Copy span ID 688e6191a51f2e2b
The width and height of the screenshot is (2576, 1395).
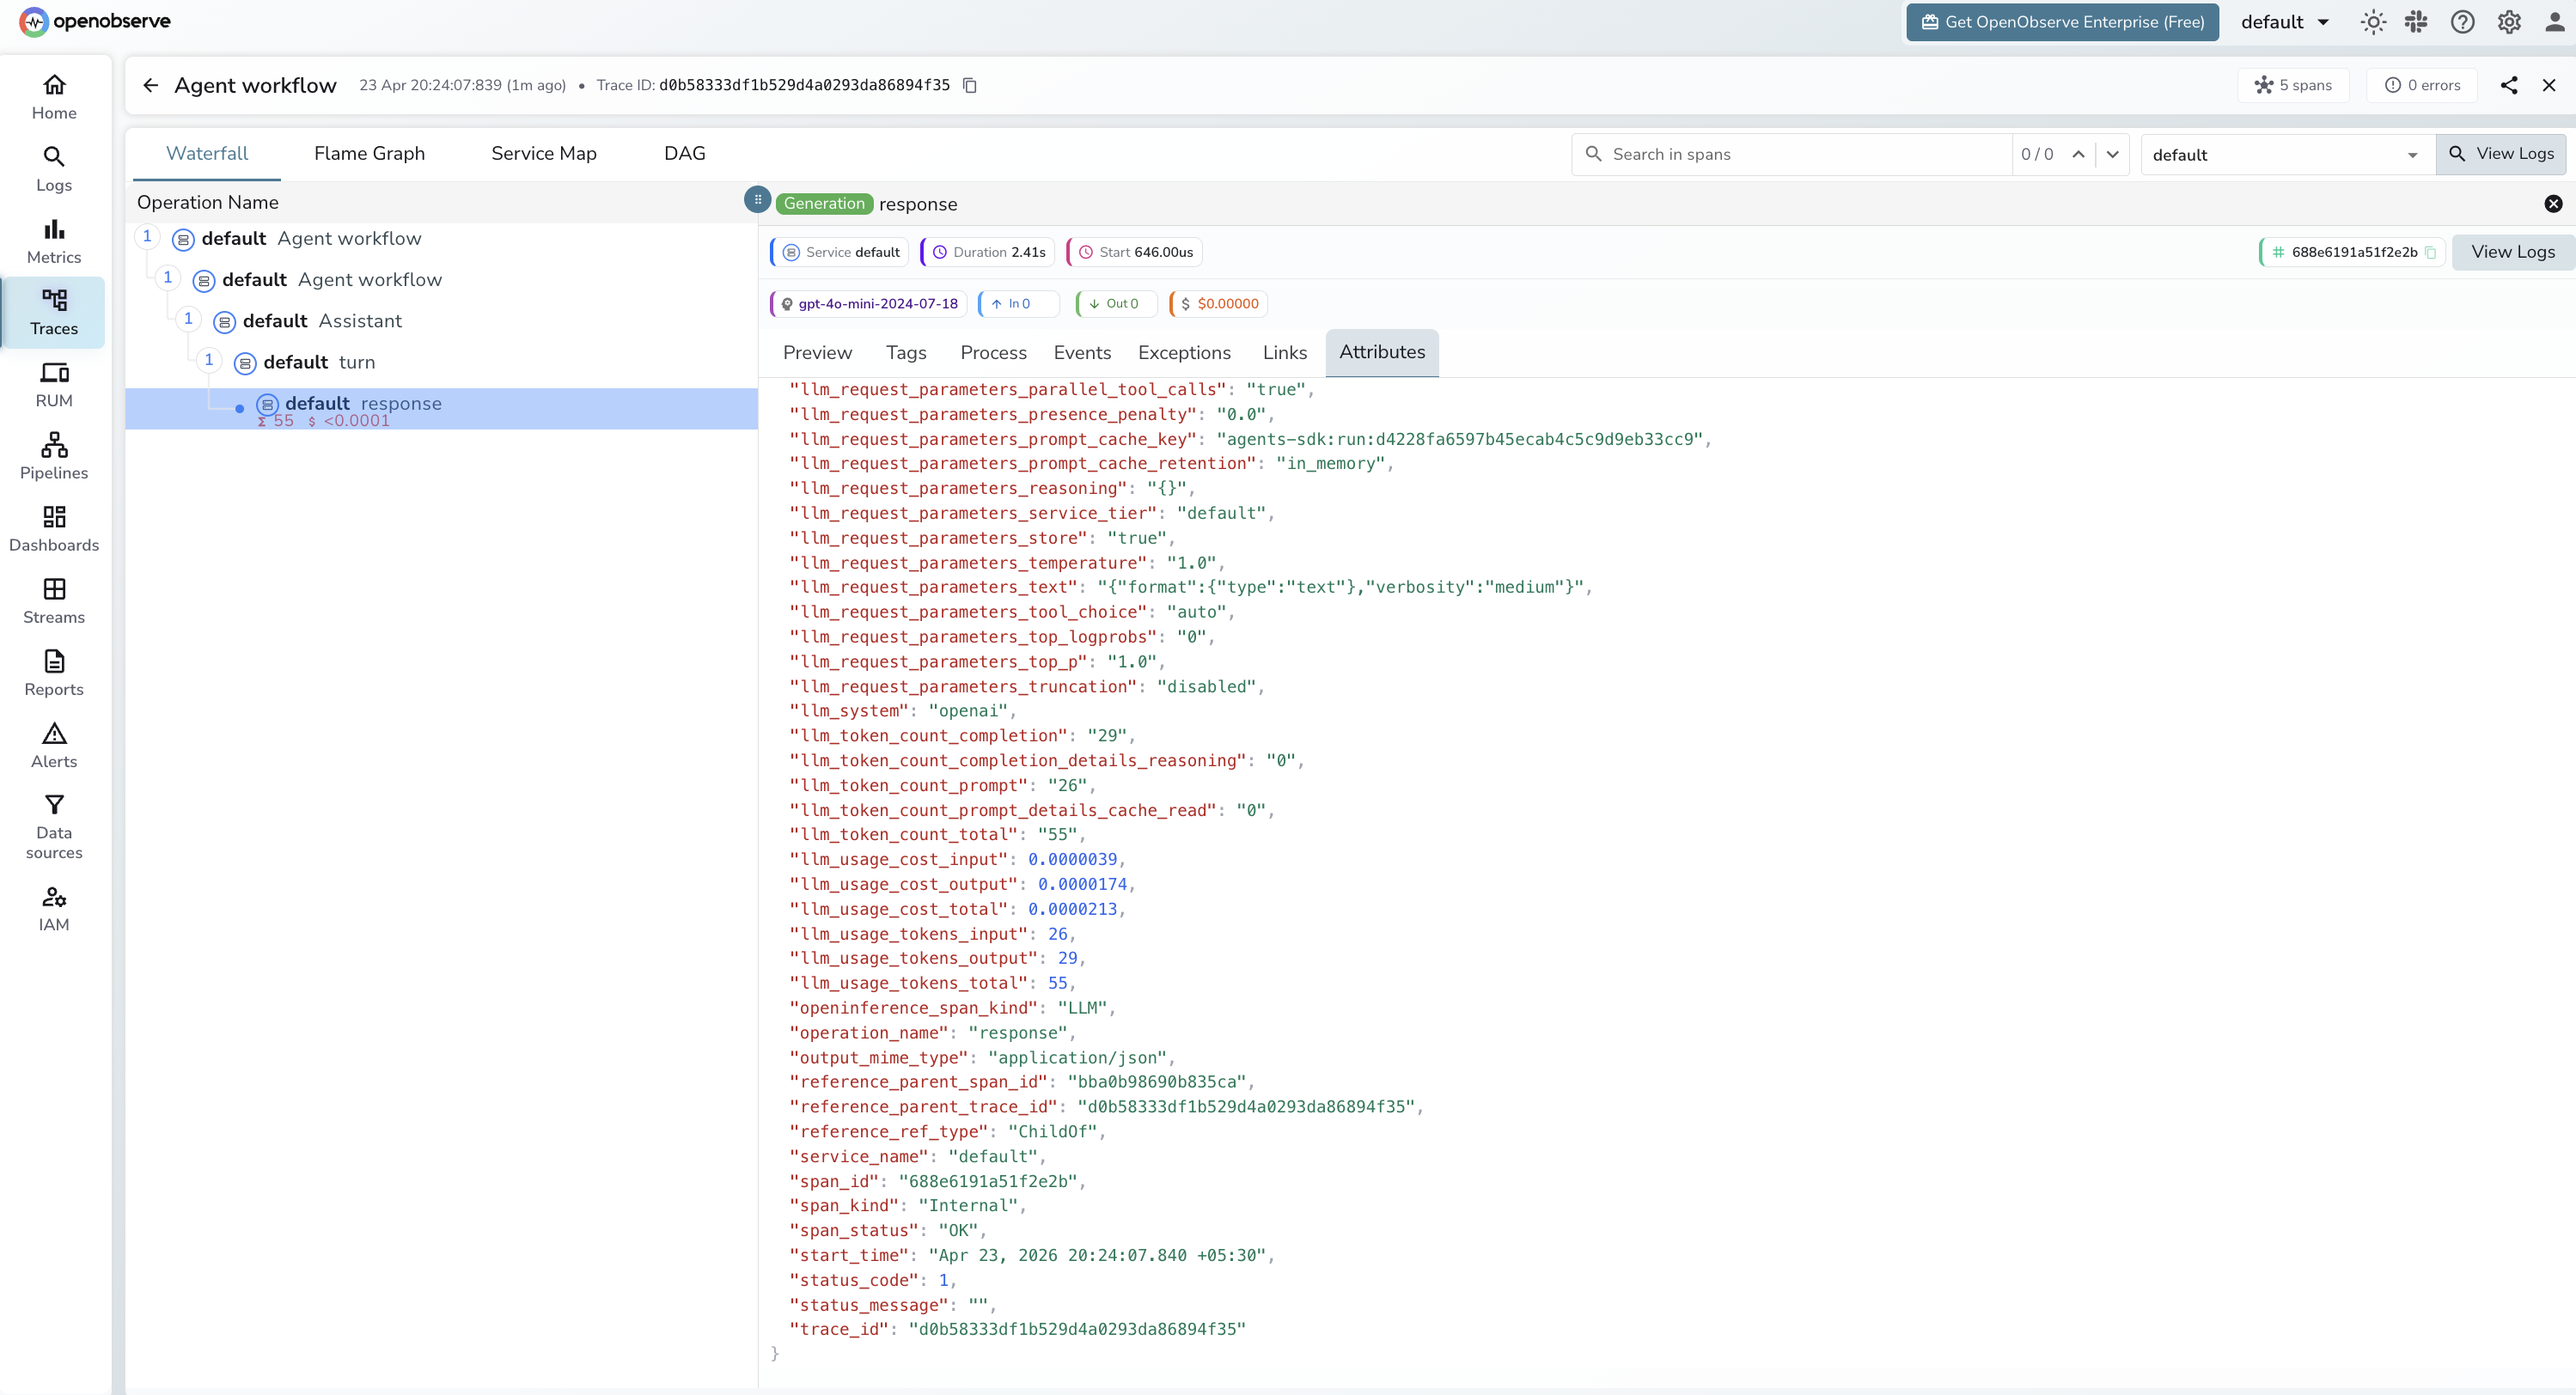pos(2432,252)
